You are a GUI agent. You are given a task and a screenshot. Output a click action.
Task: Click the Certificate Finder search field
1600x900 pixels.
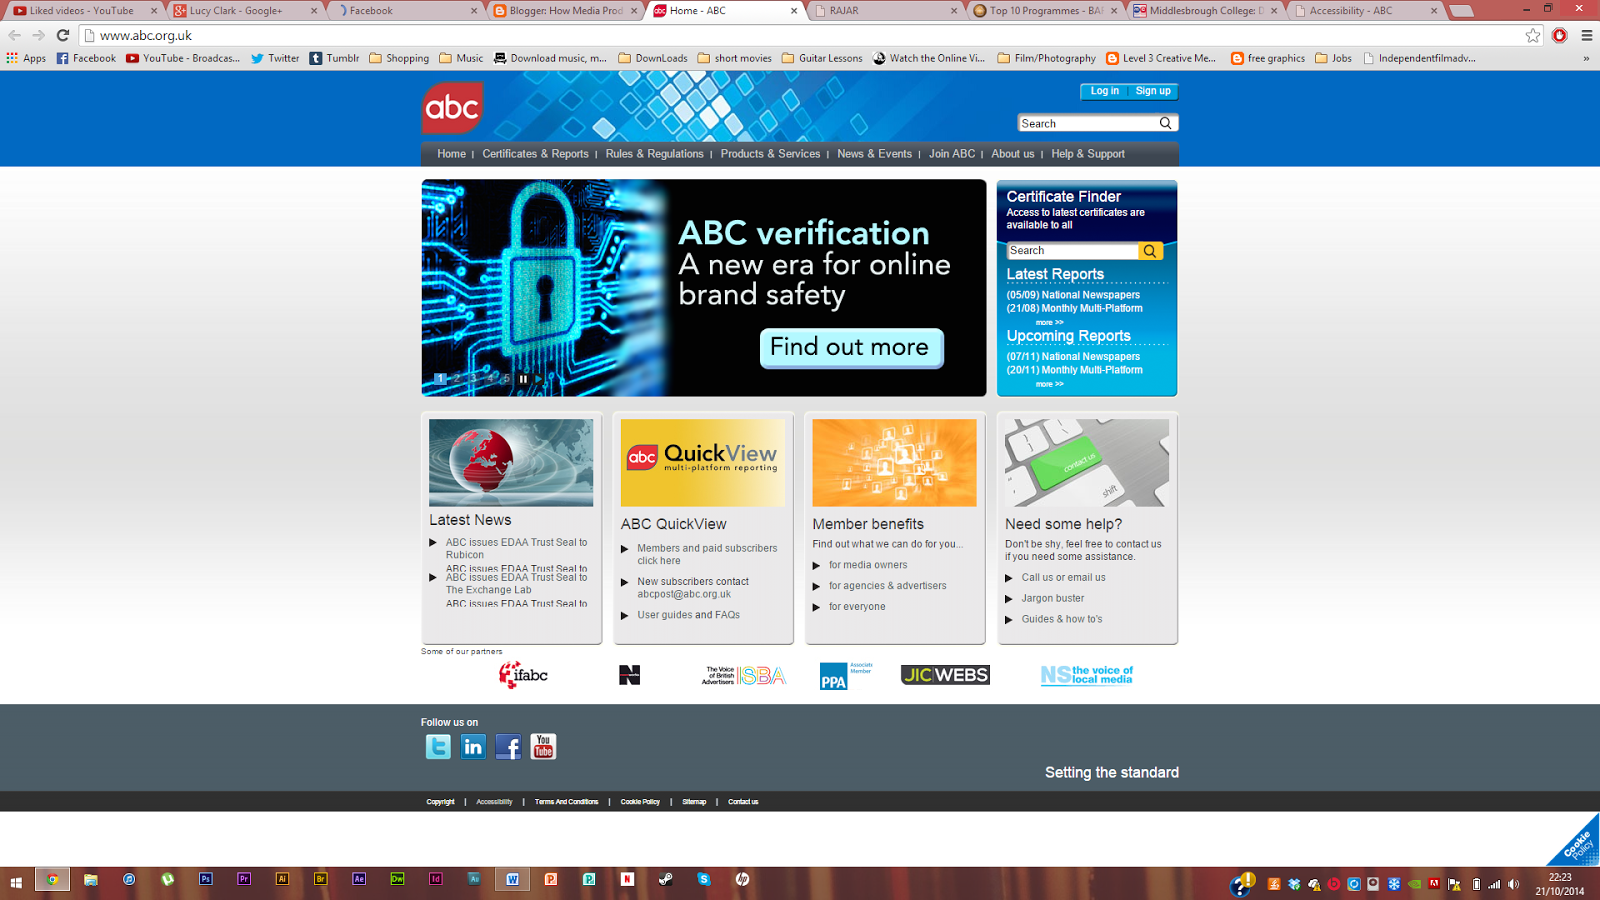click(x=1072, y=251)
